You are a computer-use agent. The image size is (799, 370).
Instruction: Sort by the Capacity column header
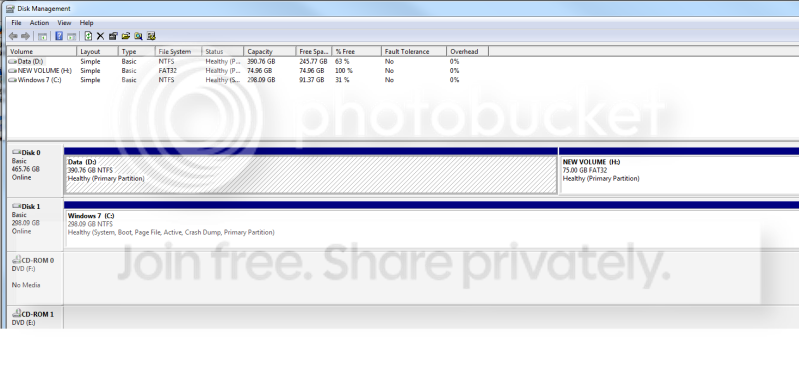tap(269, 51)
